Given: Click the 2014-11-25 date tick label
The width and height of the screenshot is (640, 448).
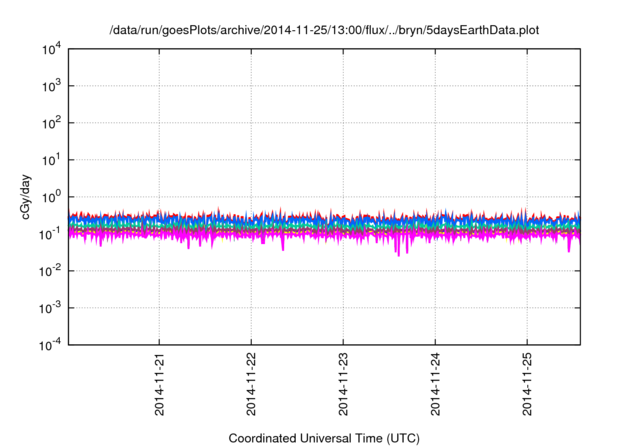Looking at the screenshot, I should (527, 384).
